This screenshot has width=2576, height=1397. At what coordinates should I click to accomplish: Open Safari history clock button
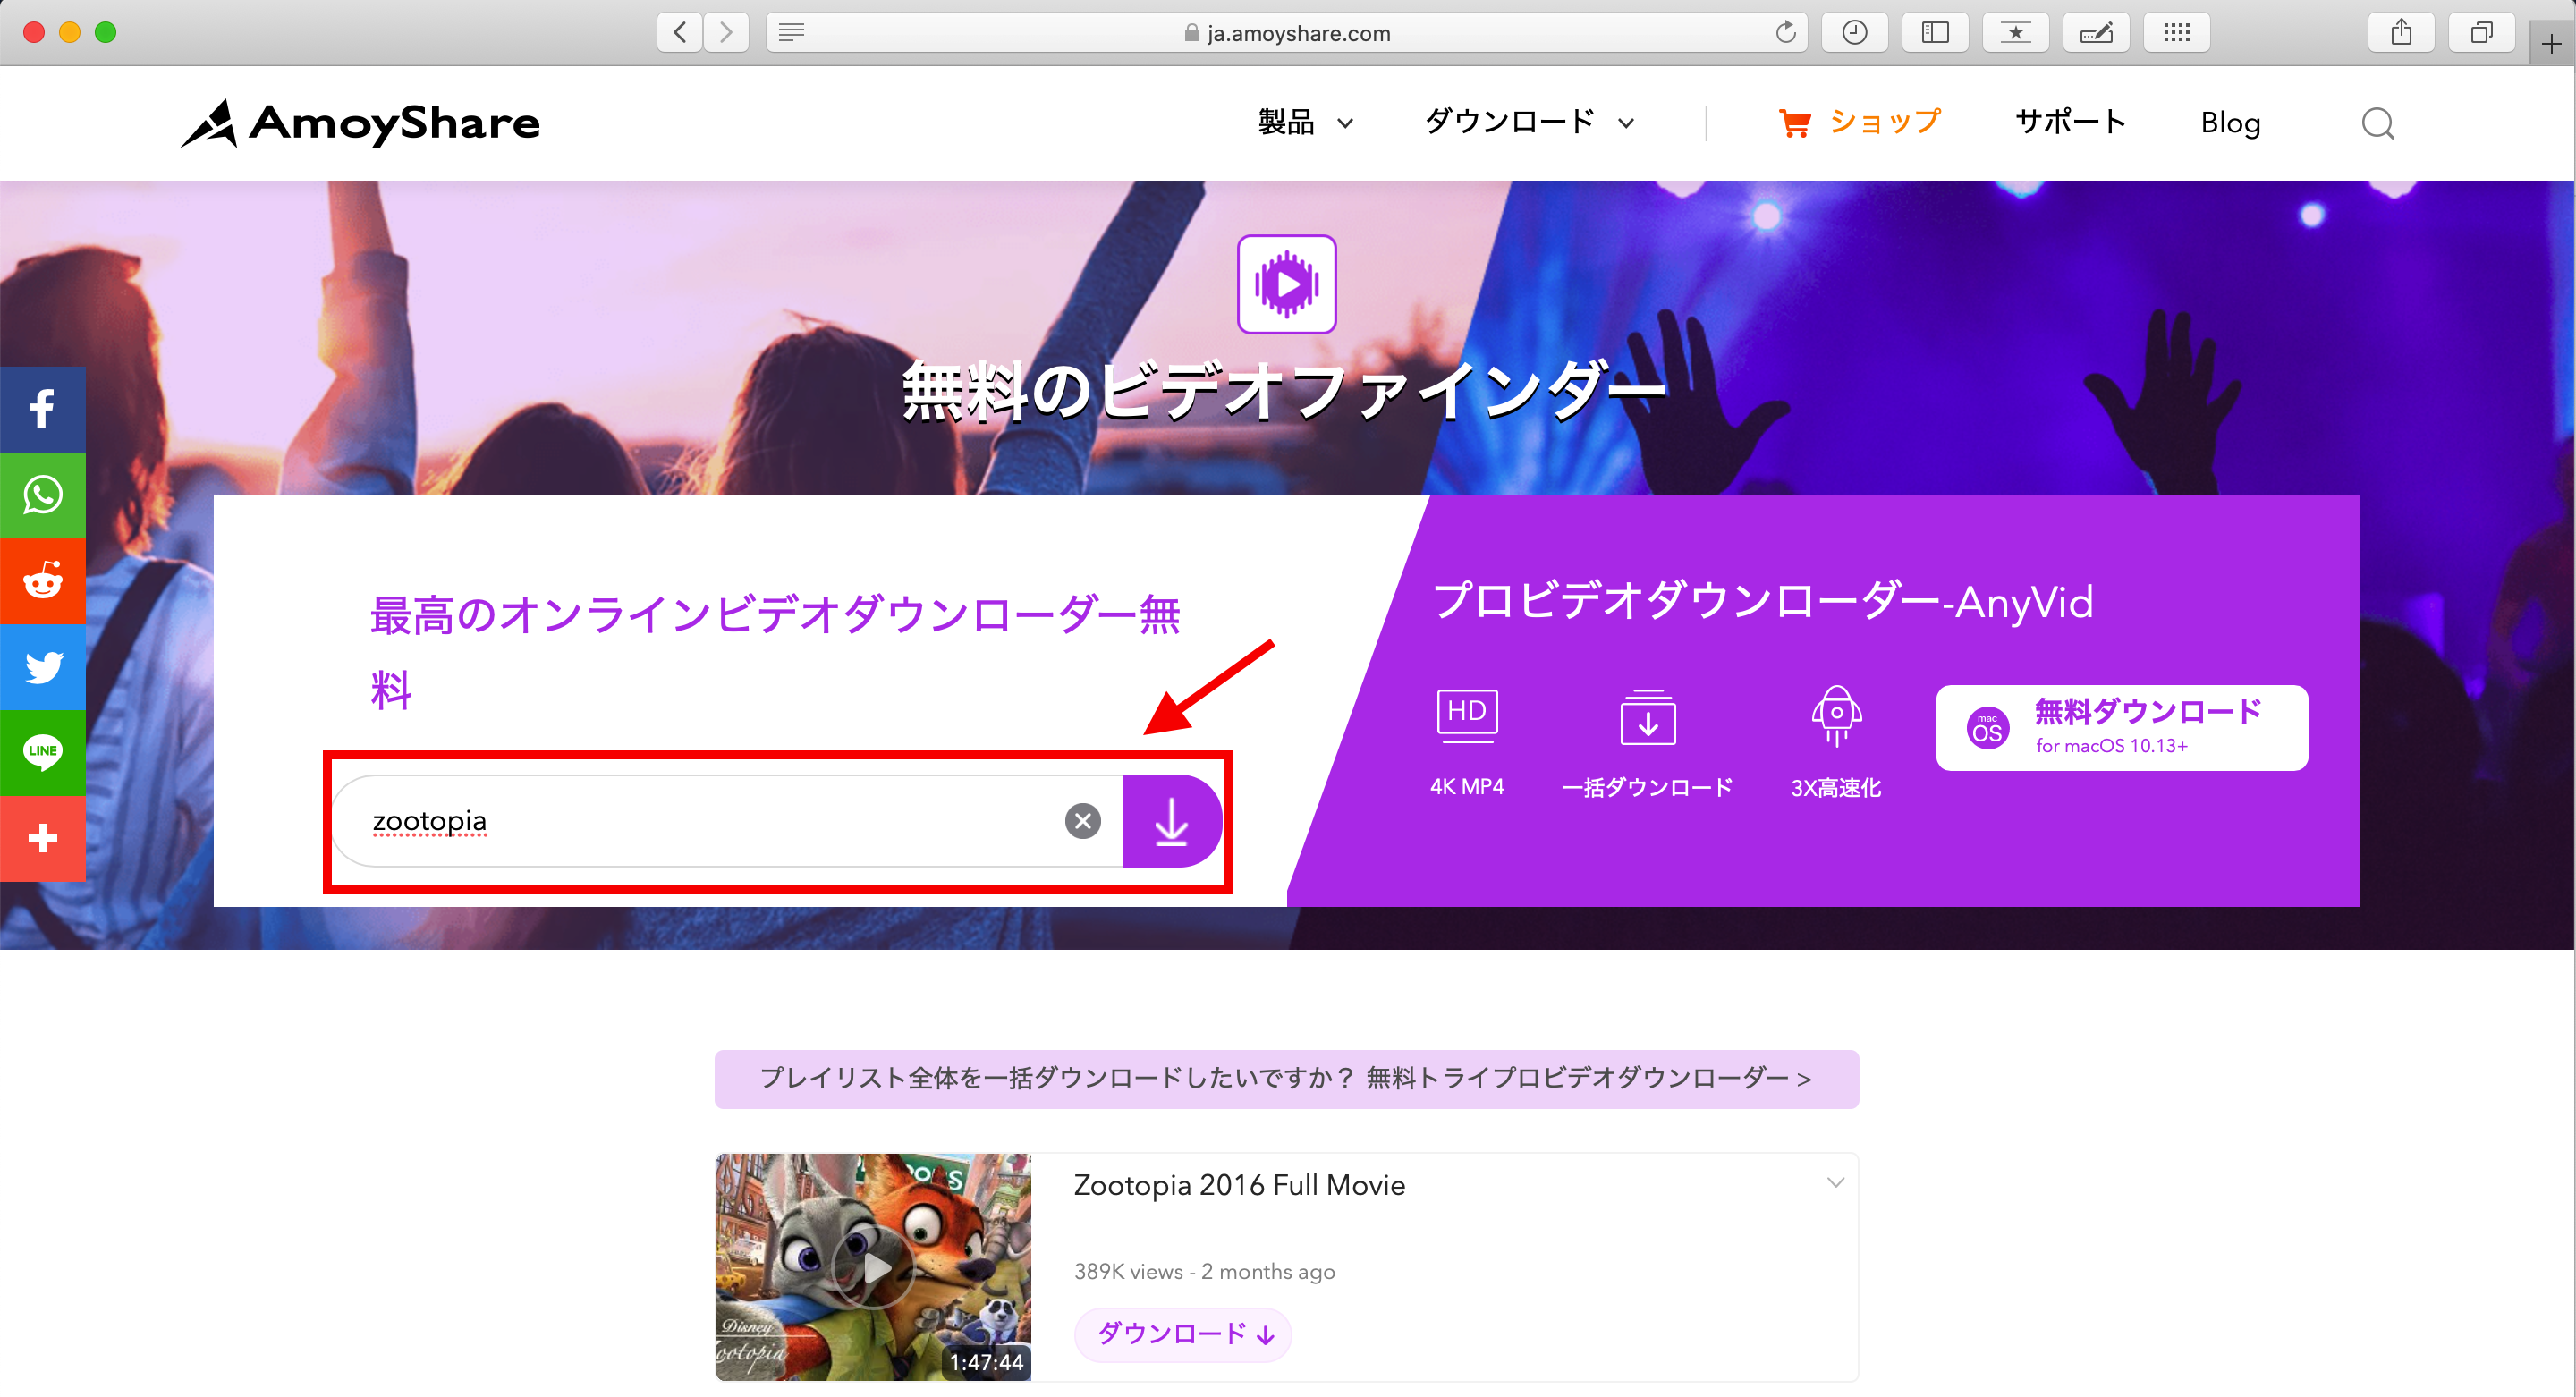(1854, 33)
